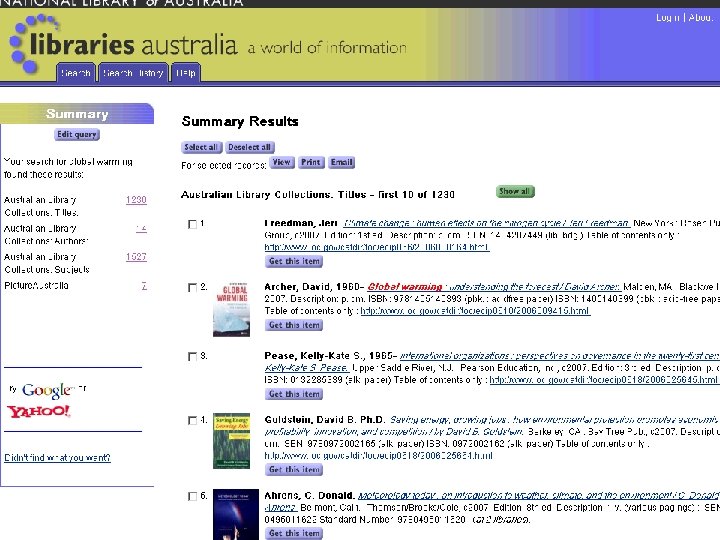Click the Deselect all button

click(x=250, y=147)
